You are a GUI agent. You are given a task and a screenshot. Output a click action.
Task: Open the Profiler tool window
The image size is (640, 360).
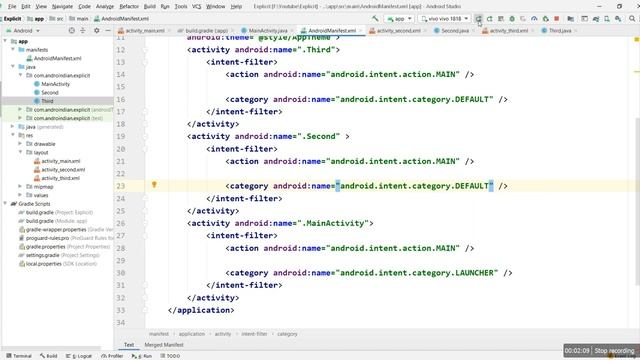(112, 356)
